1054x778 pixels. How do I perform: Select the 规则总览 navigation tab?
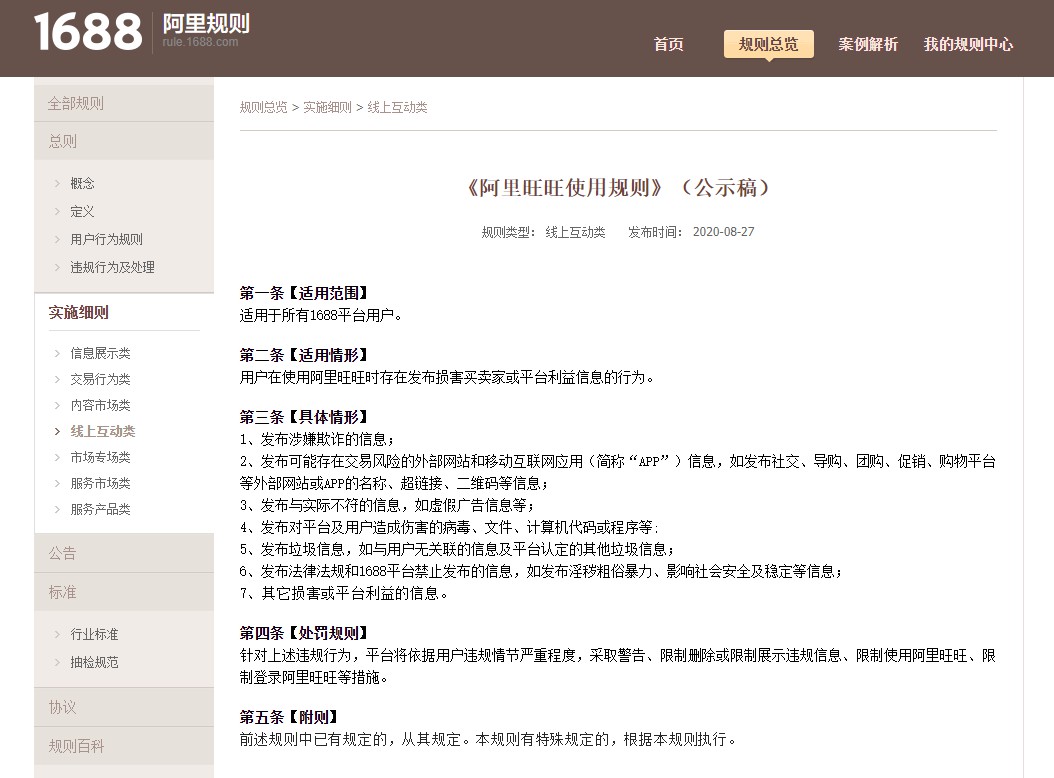tap(768, 44)
